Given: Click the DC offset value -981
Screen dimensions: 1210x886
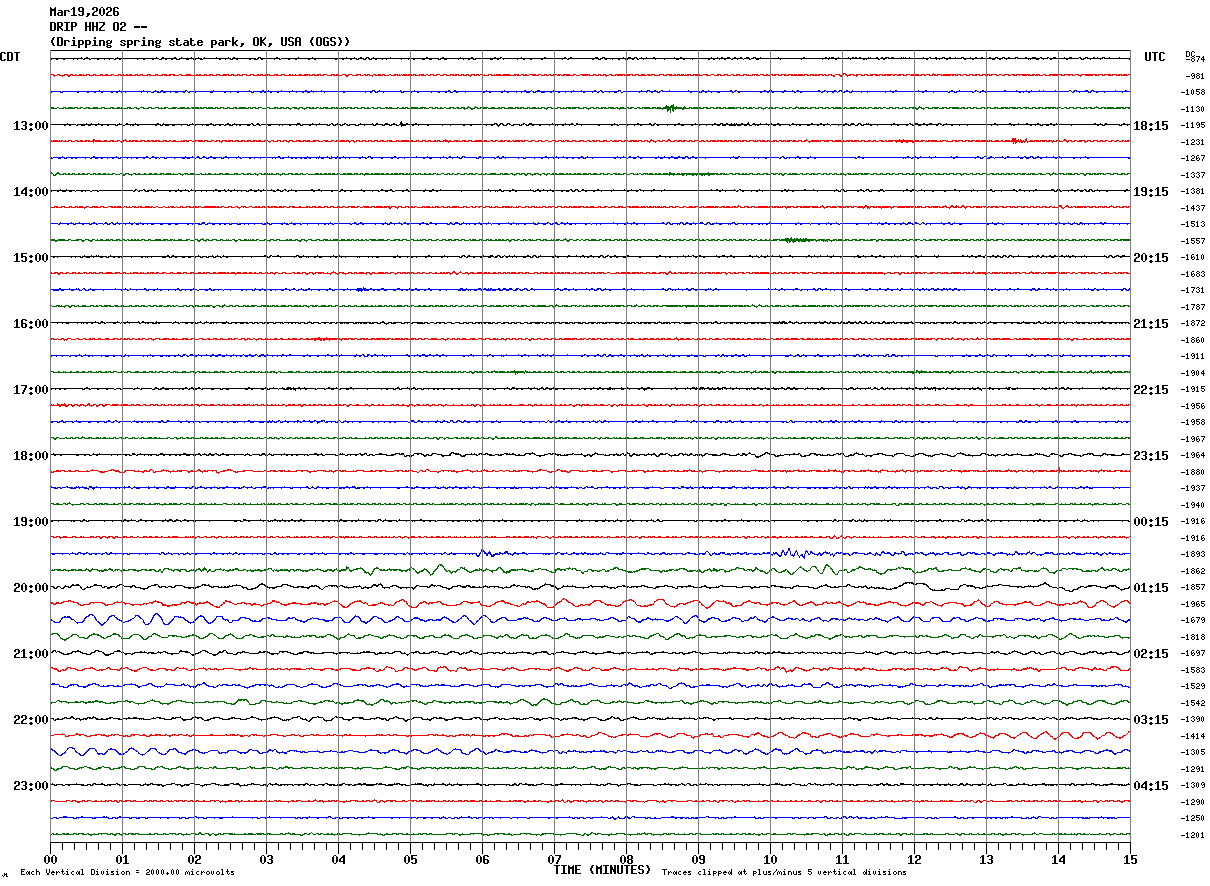Looking at the screenshot, I should click(x=1194, y=76).
